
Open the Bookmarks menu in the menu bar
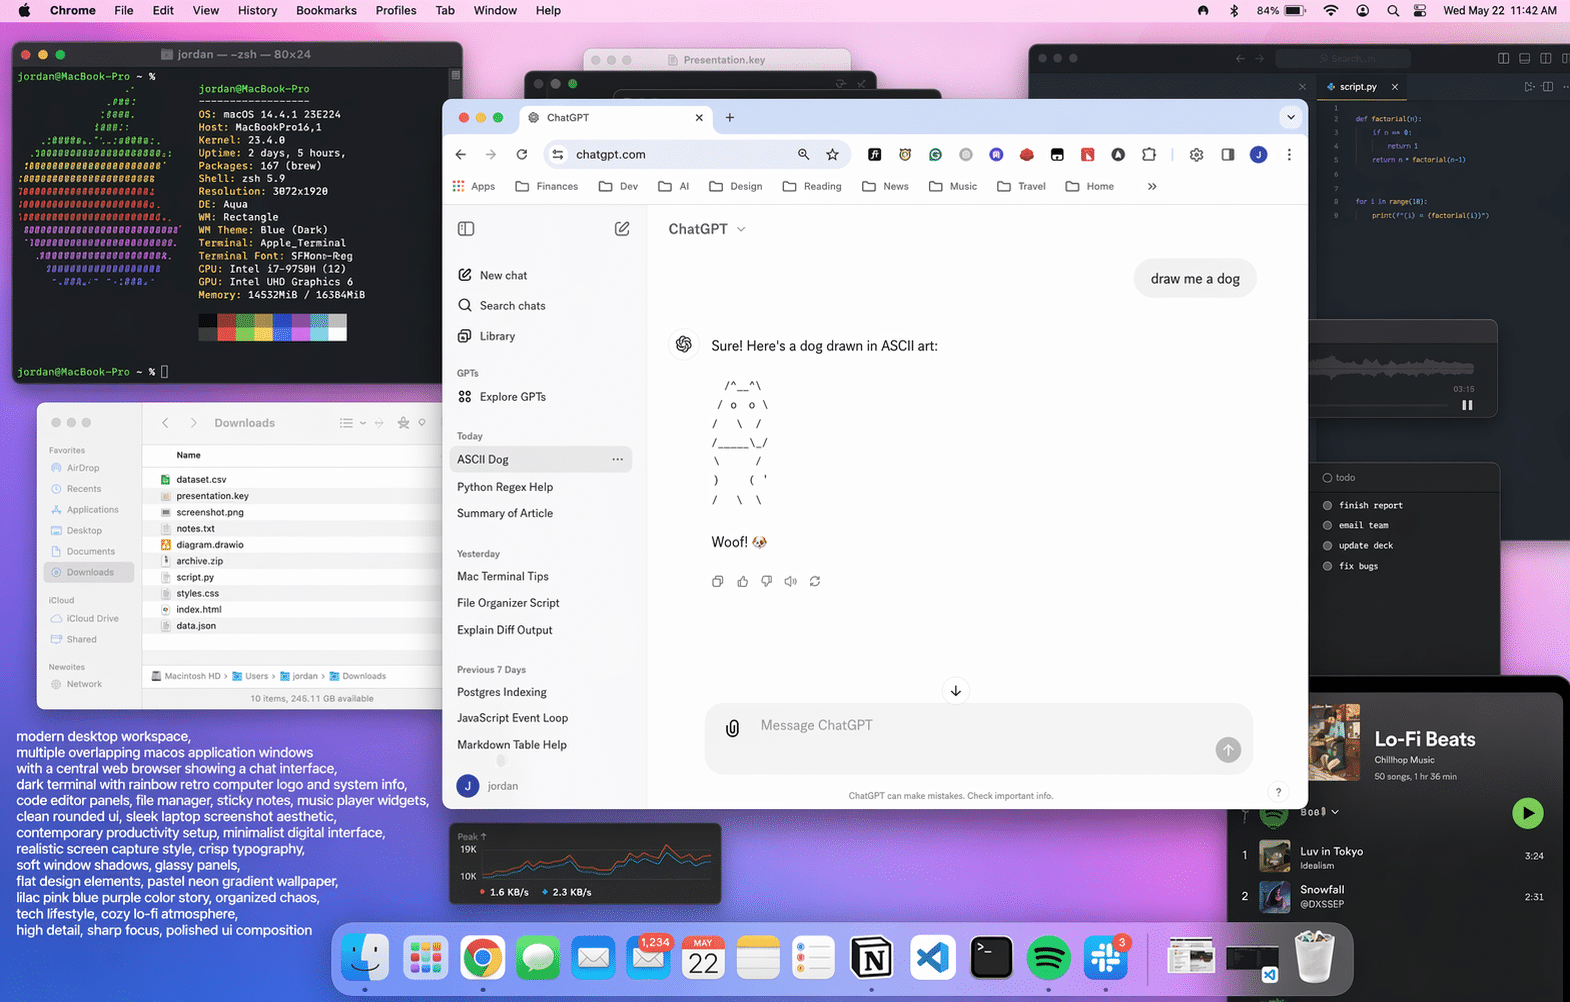pyautogui.click(x=326, y=10)
